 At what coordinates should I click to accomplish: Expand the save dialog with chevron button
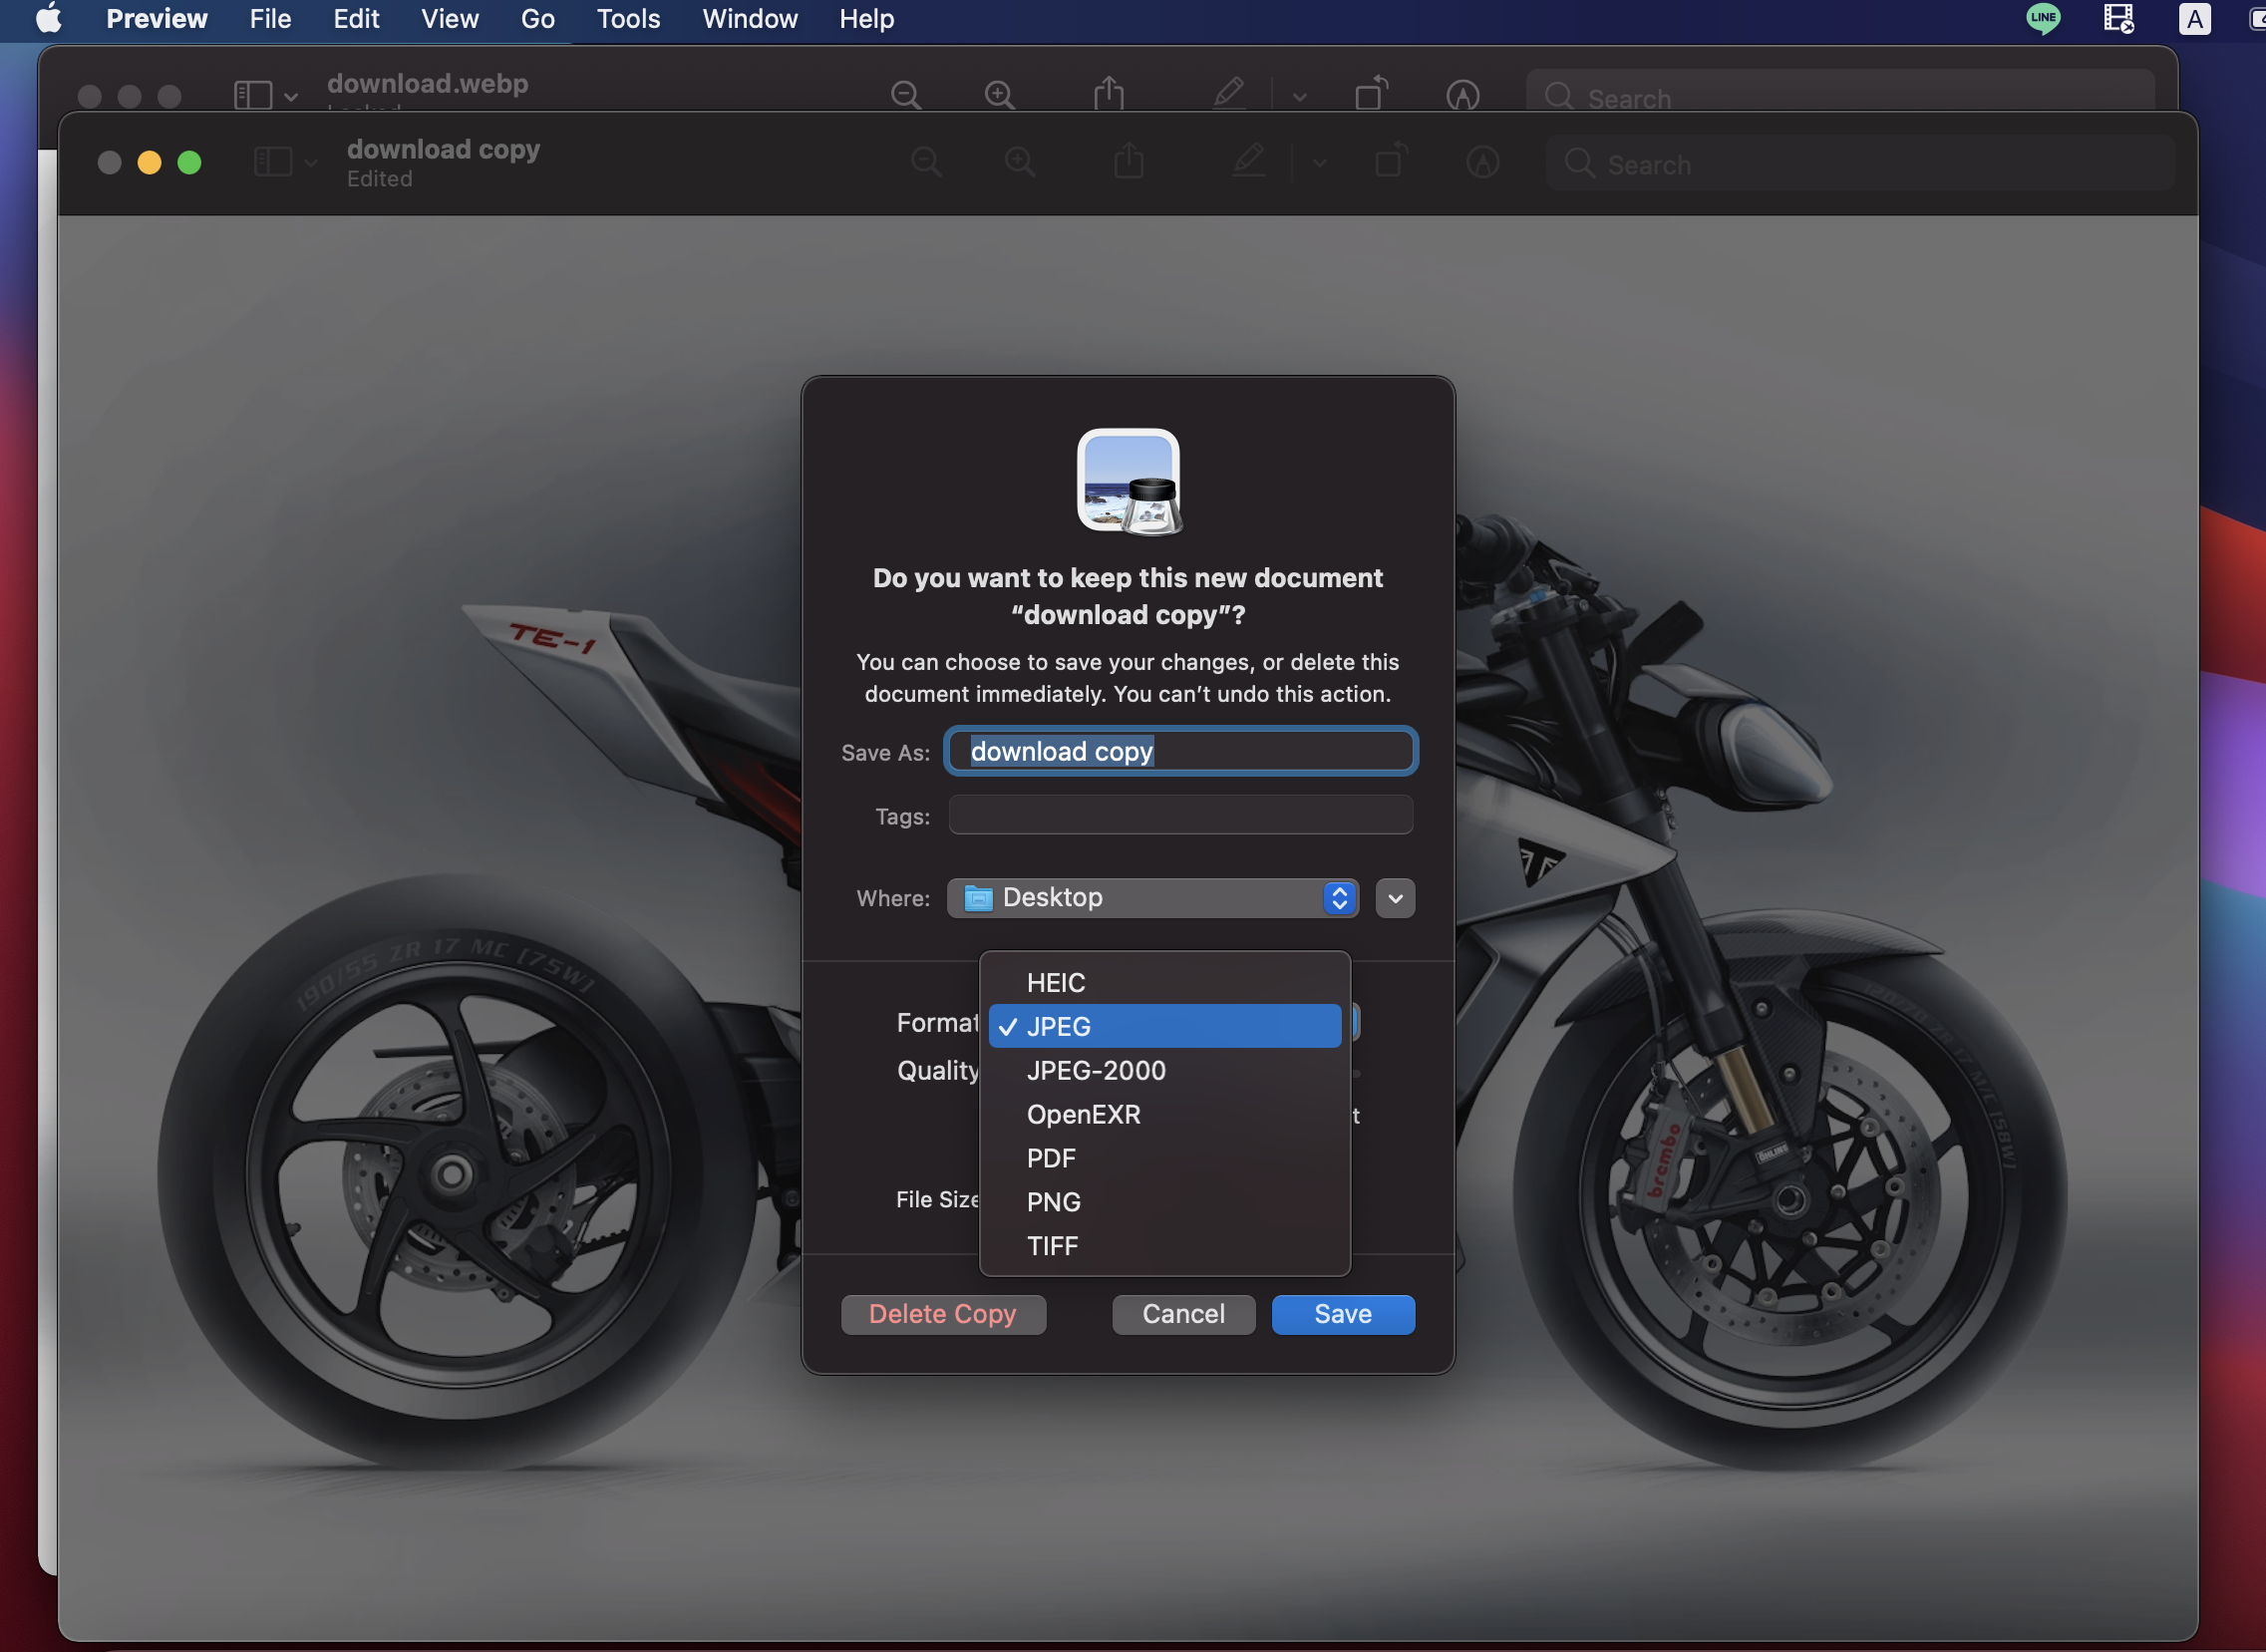click(1395, 898)
